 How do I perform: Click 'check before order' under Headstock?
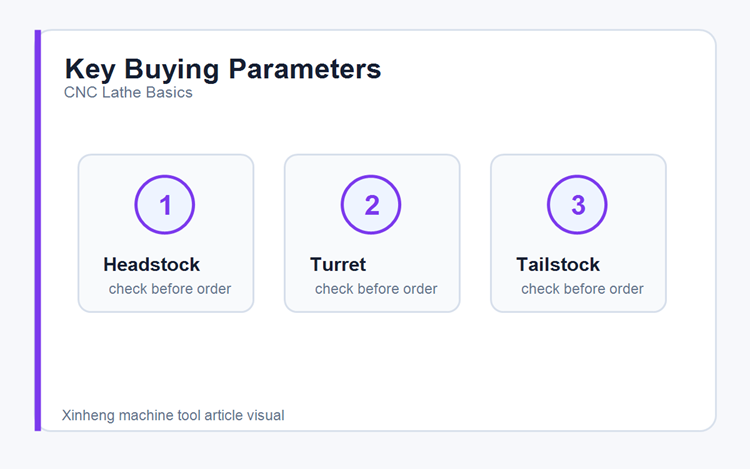pyautogui.click(x=170, y=289)
